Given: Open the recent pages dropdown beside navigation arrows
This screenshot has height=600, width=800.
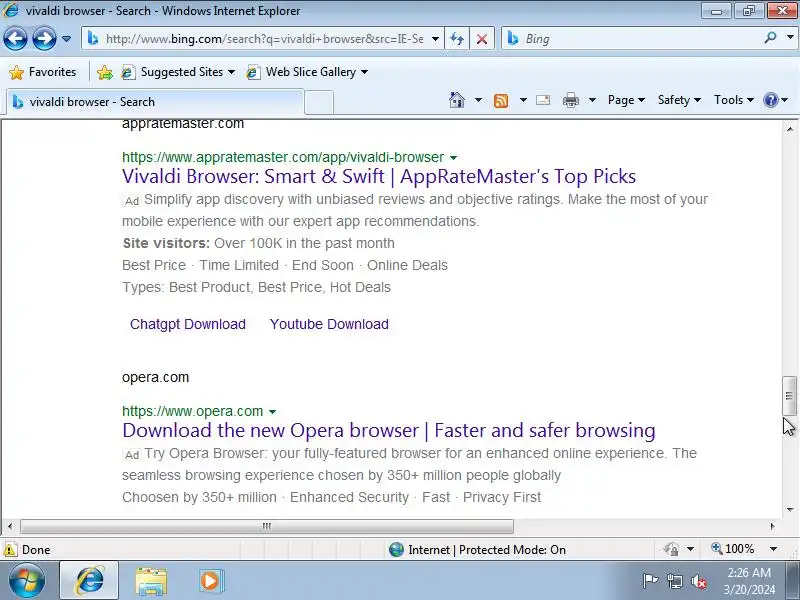Looking at the screenshot, I should 66,39.
